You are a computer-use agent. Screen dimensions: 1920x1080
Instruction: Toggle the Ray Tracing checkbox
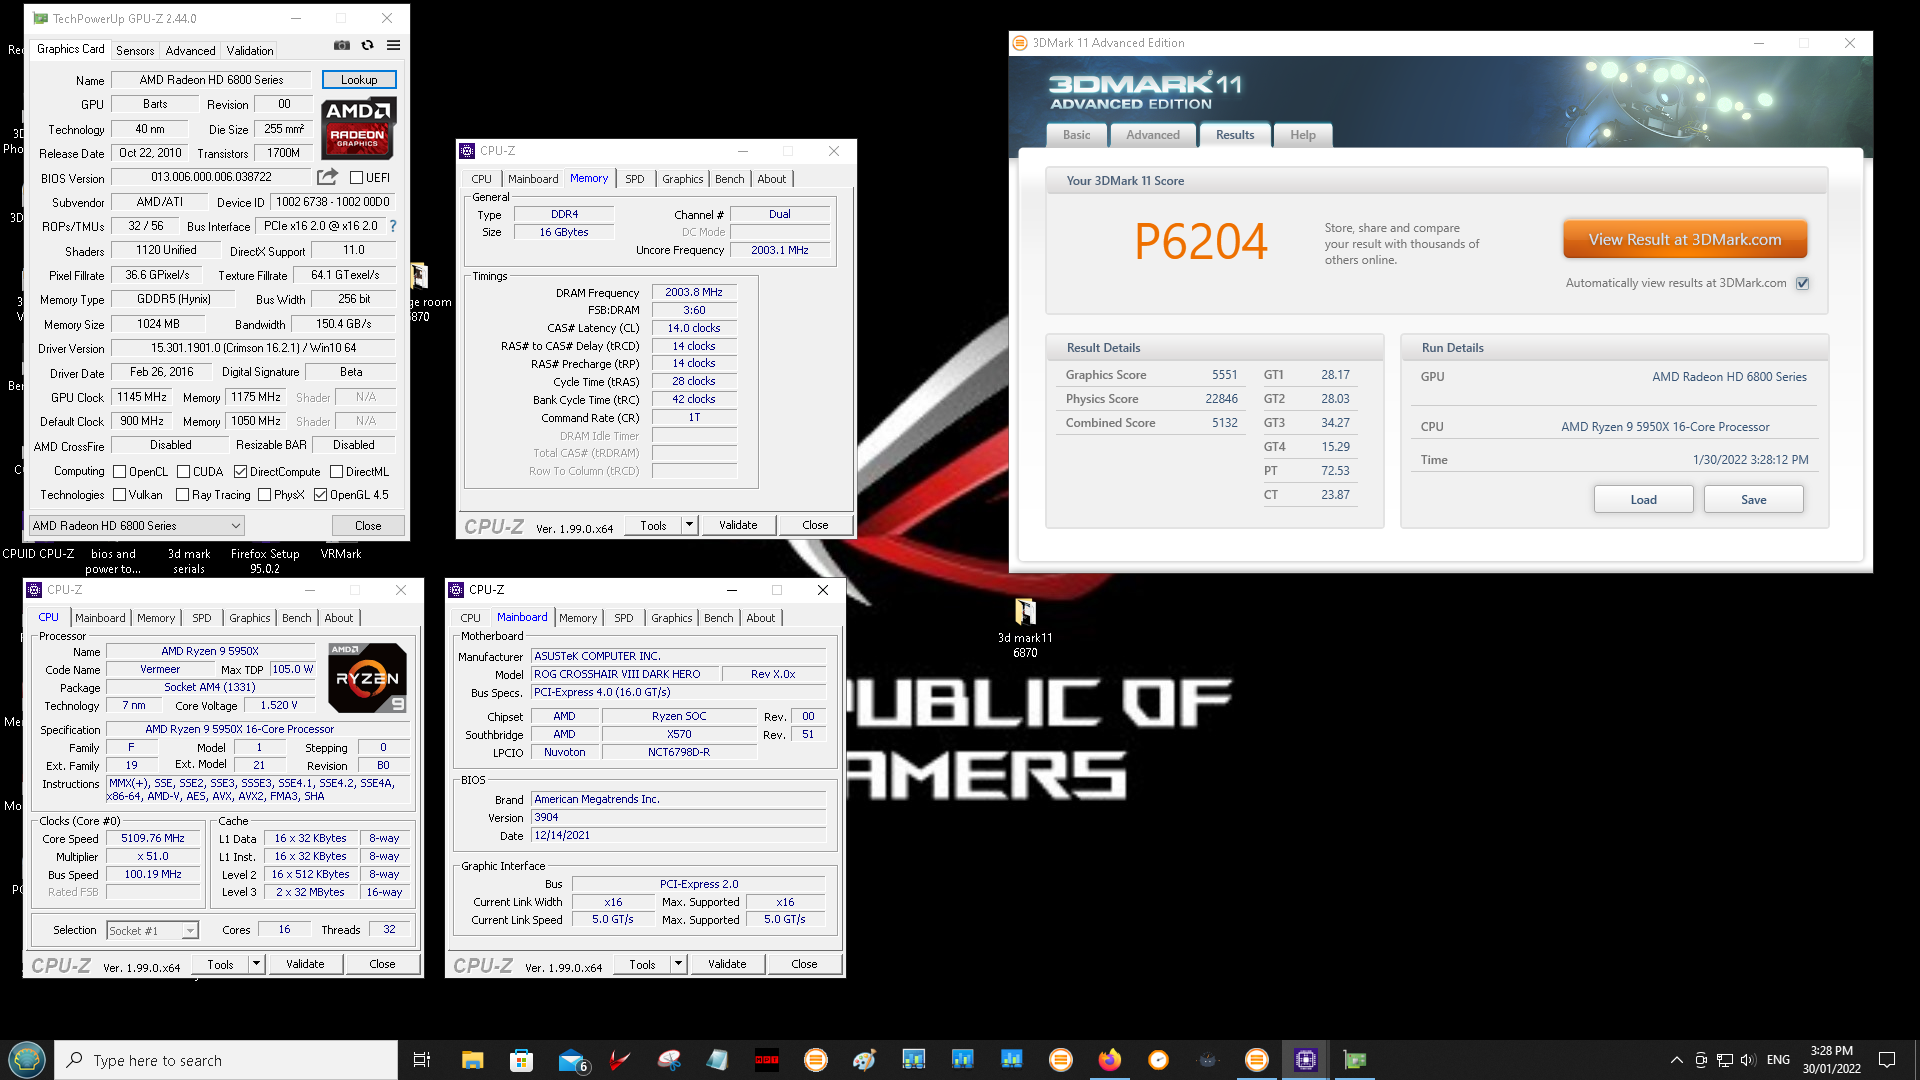(182, 495)
